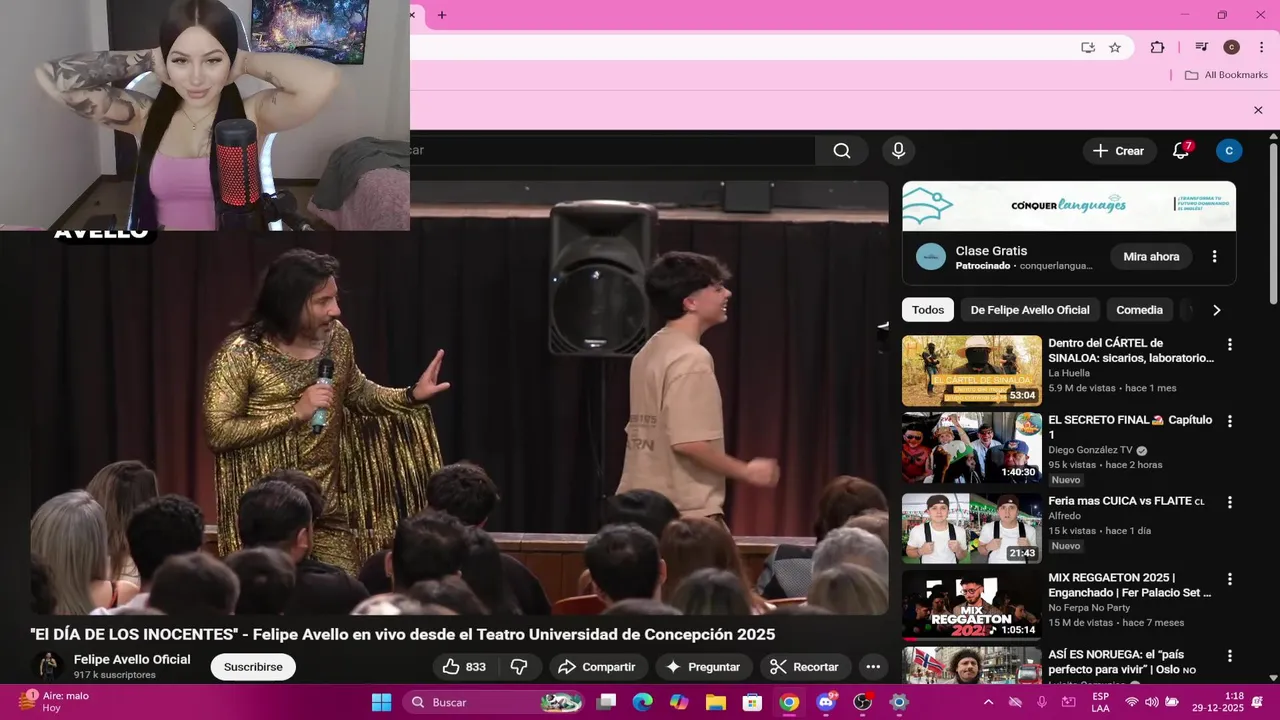Open the YouTube account avatar
Screen dimensions: 1280x720
point(1229,151)
